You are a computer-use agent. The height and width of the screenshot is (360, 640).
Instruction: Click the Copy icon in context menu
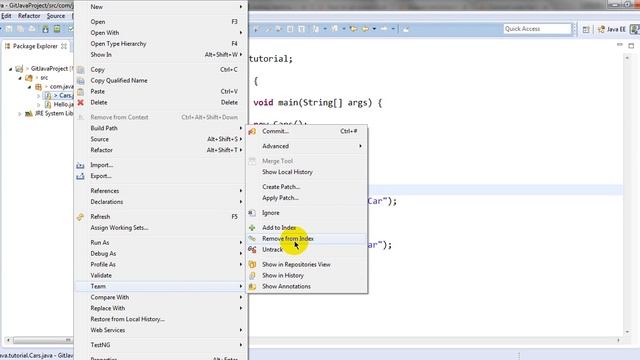(80, 70)
